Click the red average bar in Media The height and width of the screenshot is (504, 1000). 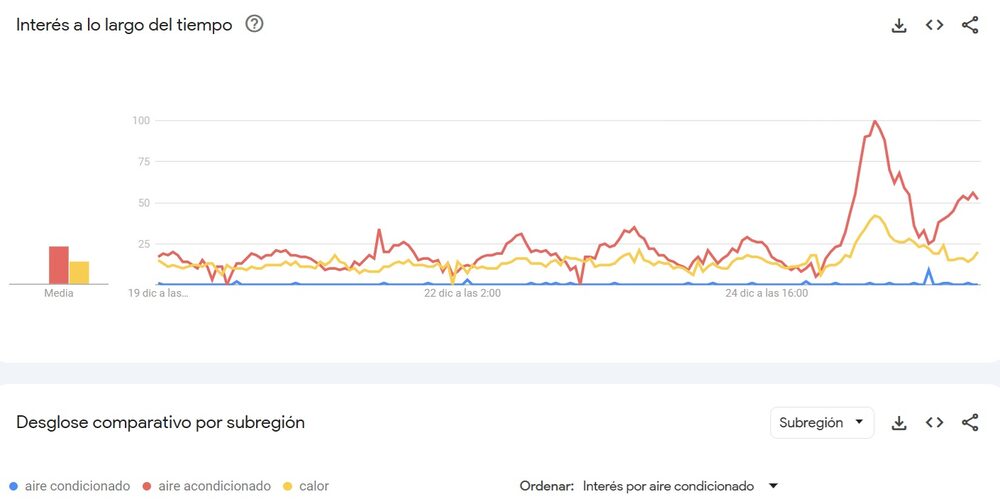(x=59, y=265)
